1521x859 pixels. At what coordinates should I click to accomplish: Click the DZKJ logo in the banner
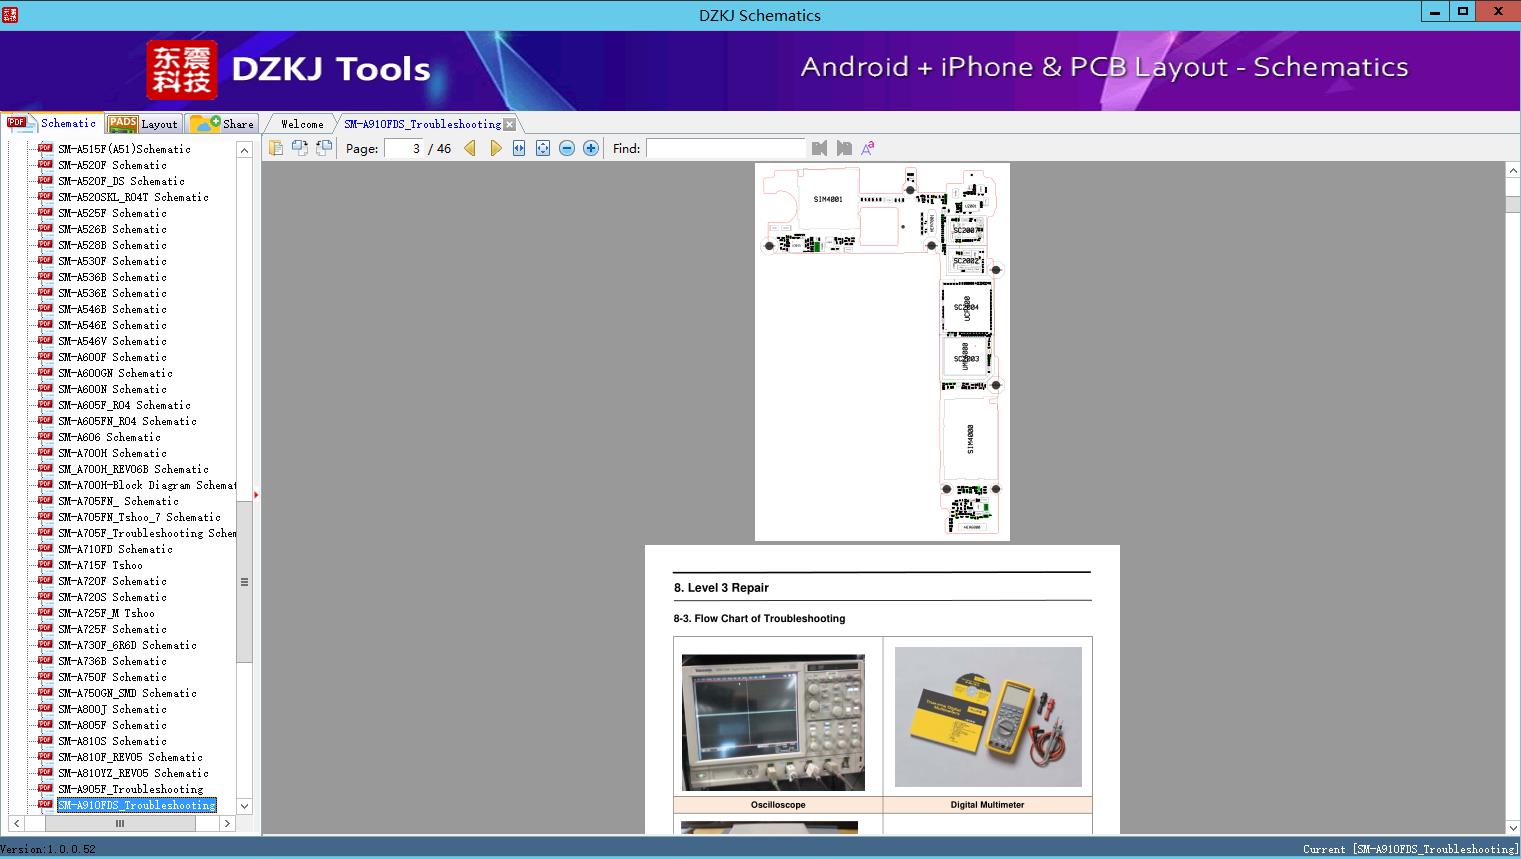[x=182, y=70]
